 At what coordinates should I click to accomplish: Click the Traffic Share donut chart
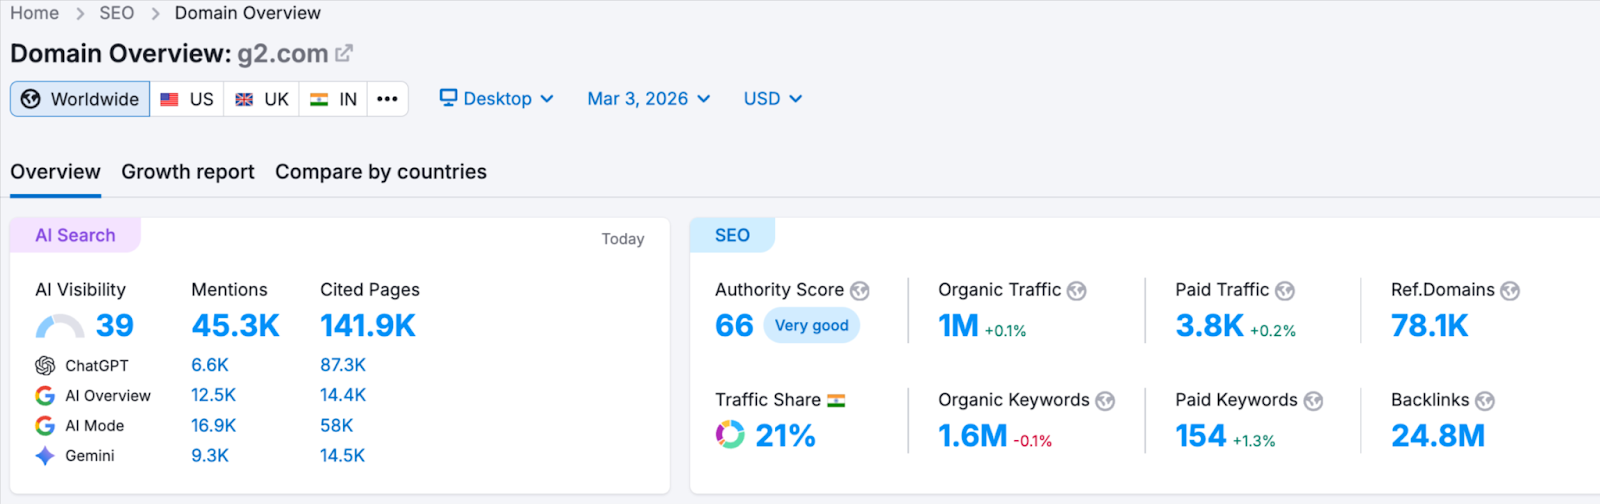(x=730, y=435)
